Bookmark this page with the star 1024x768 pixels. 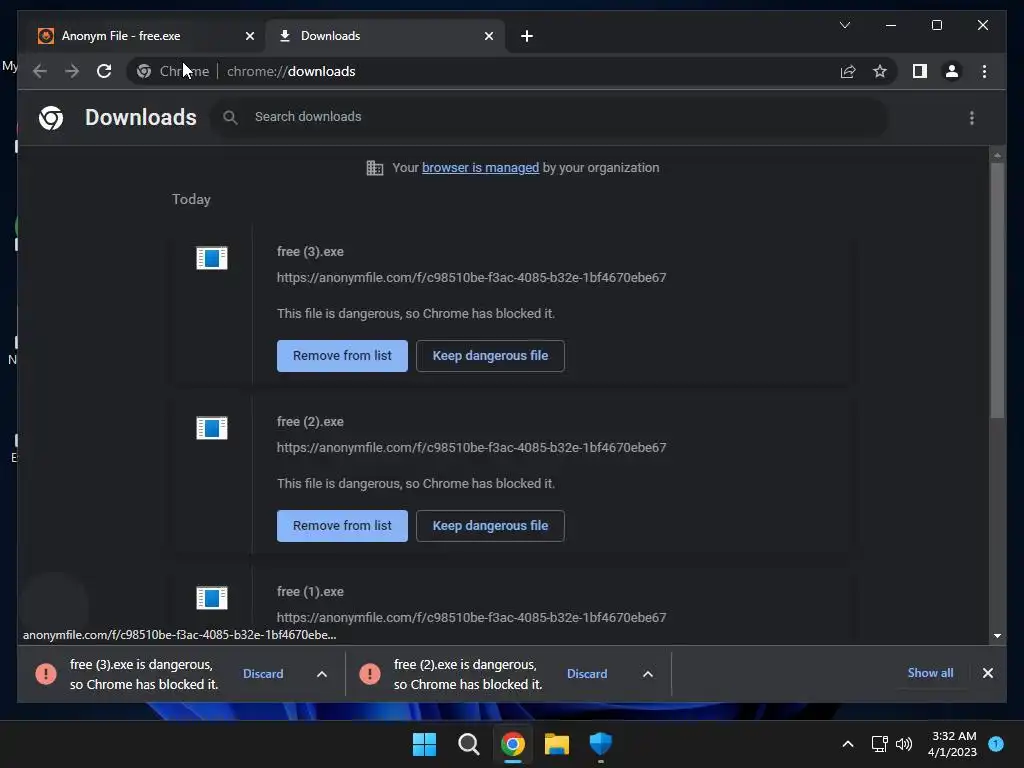(880, 71)
